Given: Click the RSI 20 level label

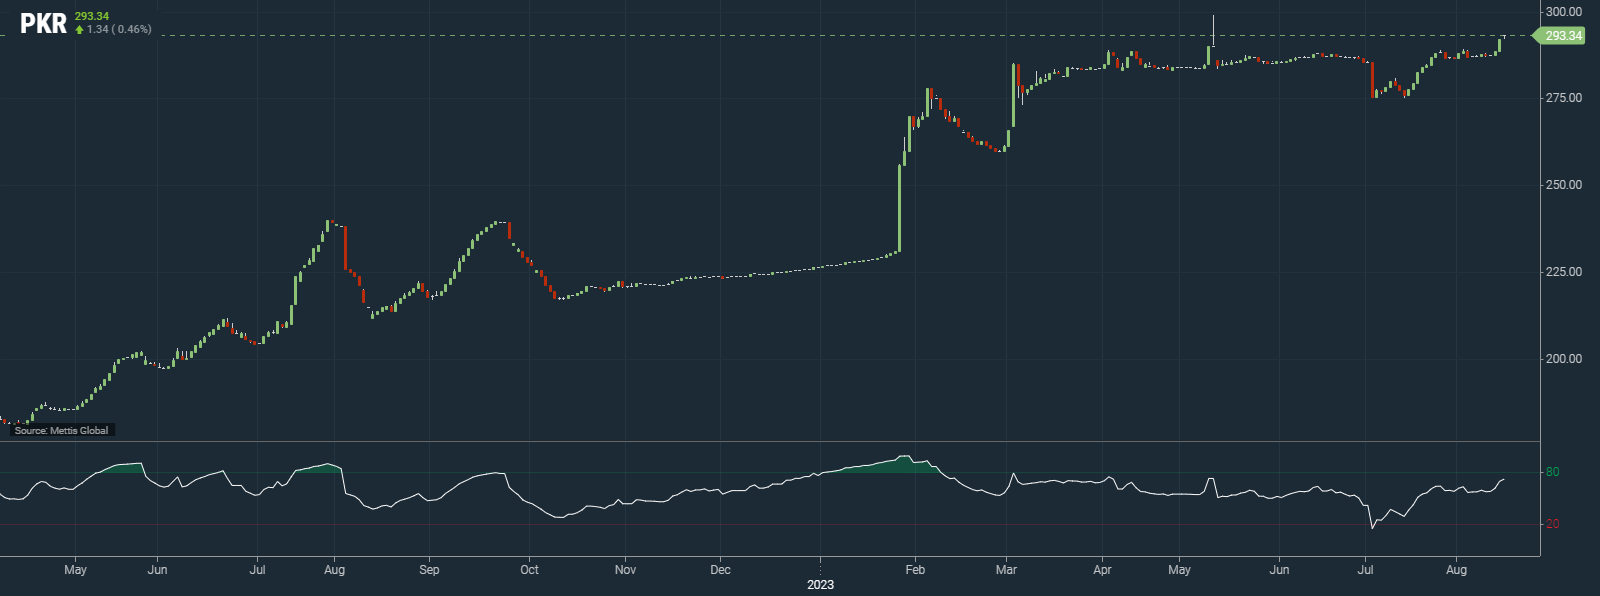Looking at the screenshot, I should (1552, 524).
